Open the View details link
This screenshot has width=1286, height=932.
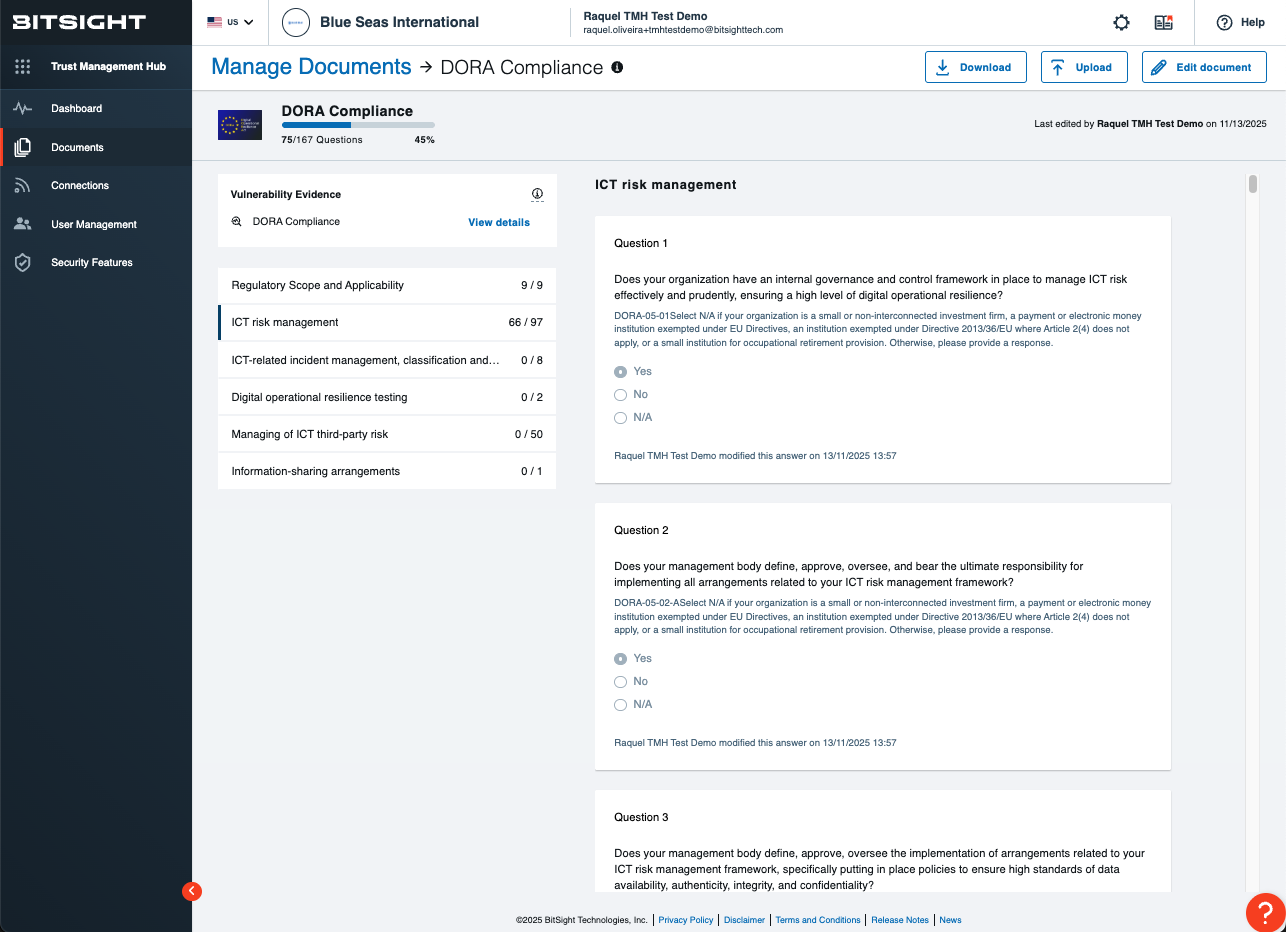point(498,222)
